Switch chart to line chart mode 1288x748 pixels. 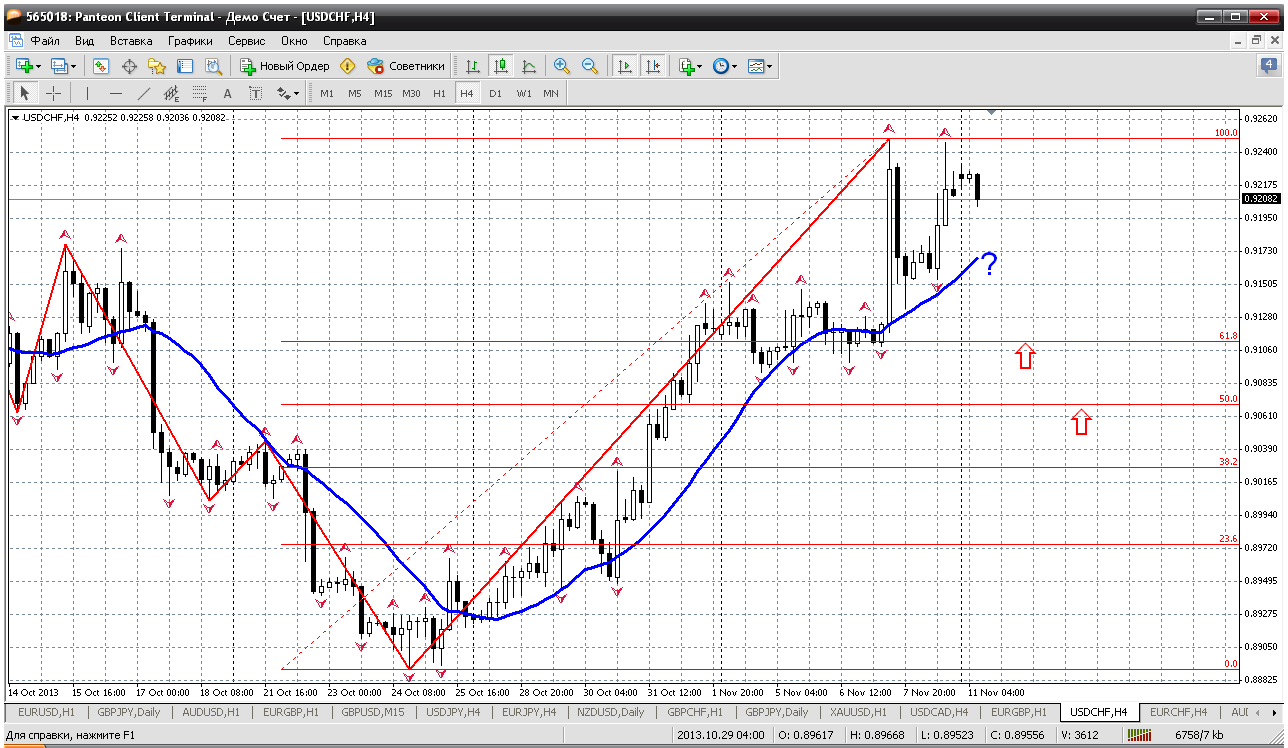click(529, 66)
